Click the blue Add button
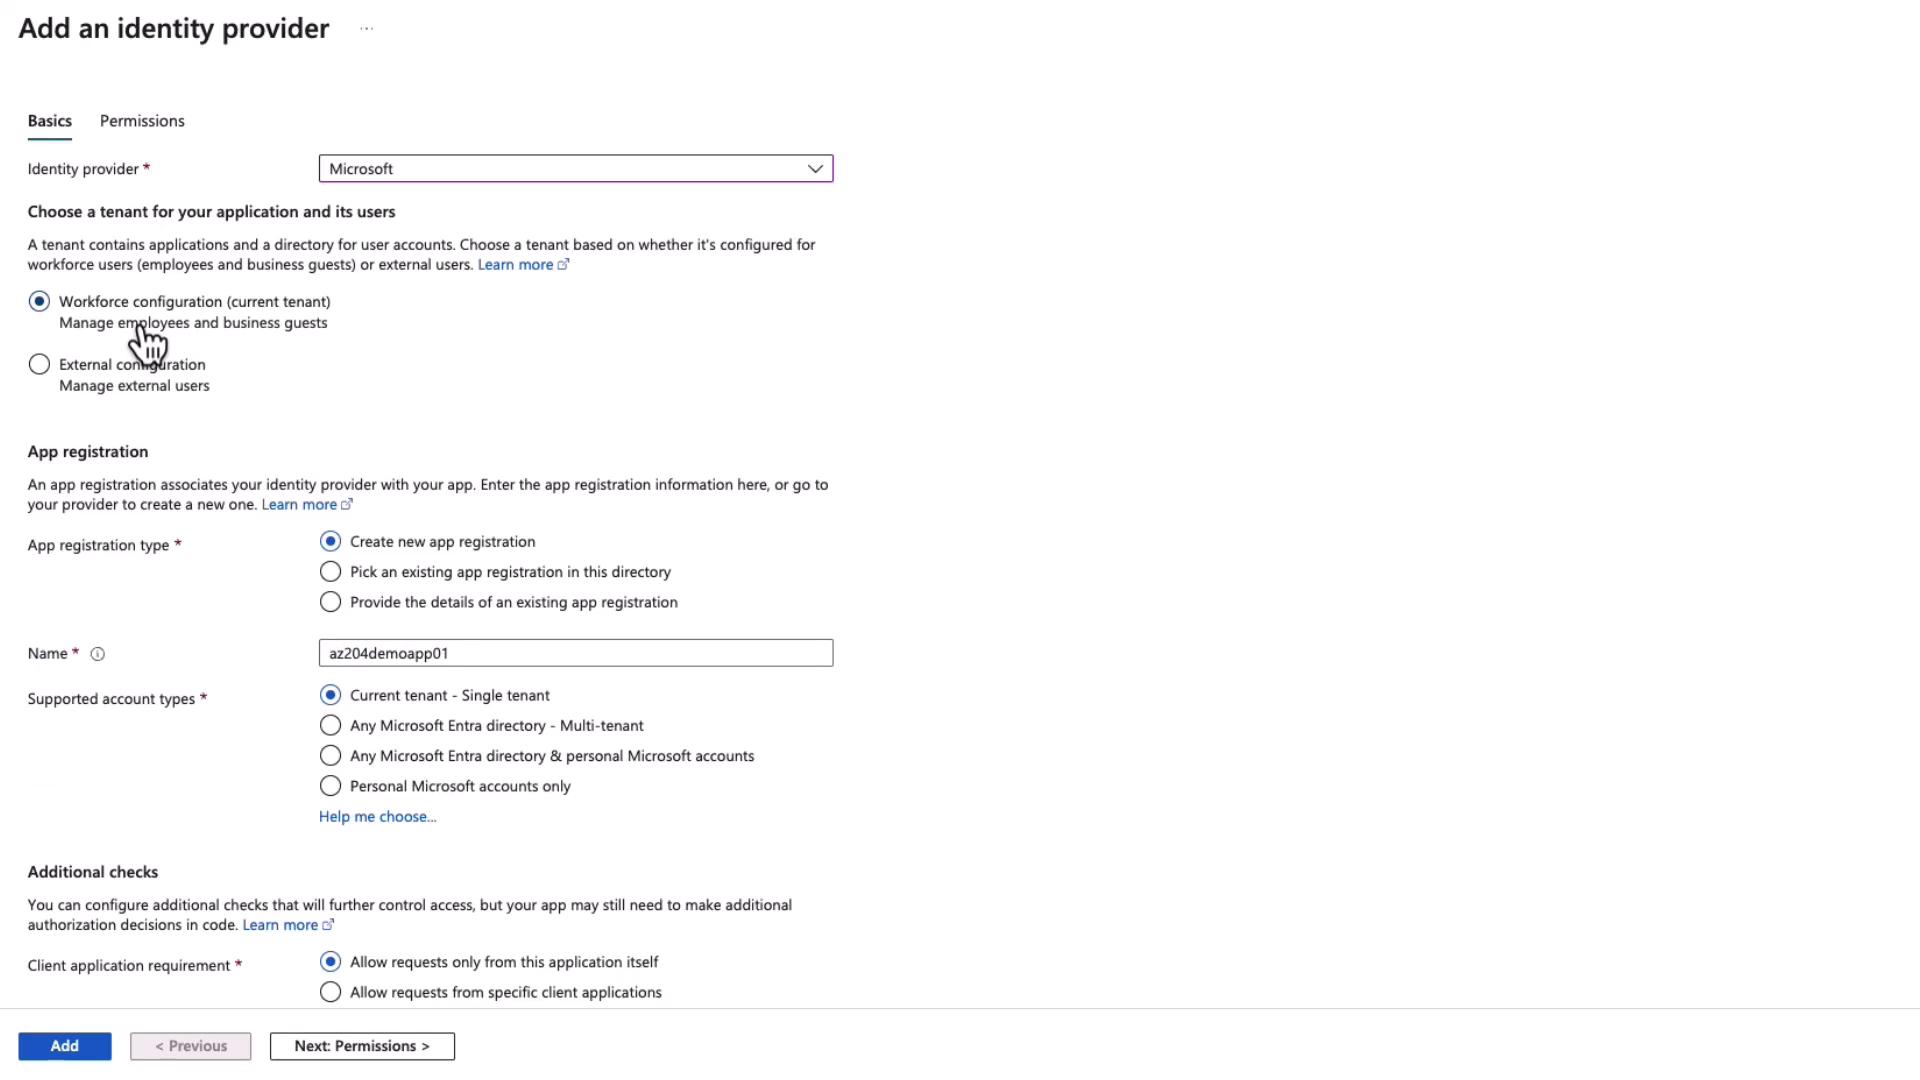The image size is (1920, 1080). coord(65,1046)
